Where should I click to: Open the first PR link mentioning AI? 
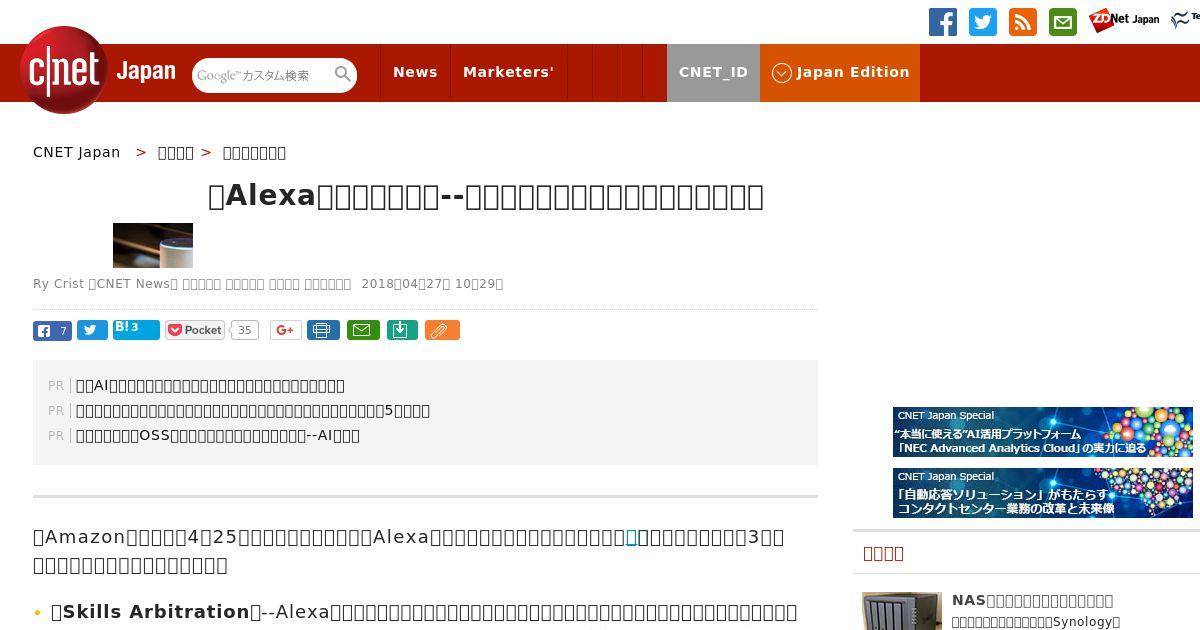pyautogui.click(x=210, y=385)
